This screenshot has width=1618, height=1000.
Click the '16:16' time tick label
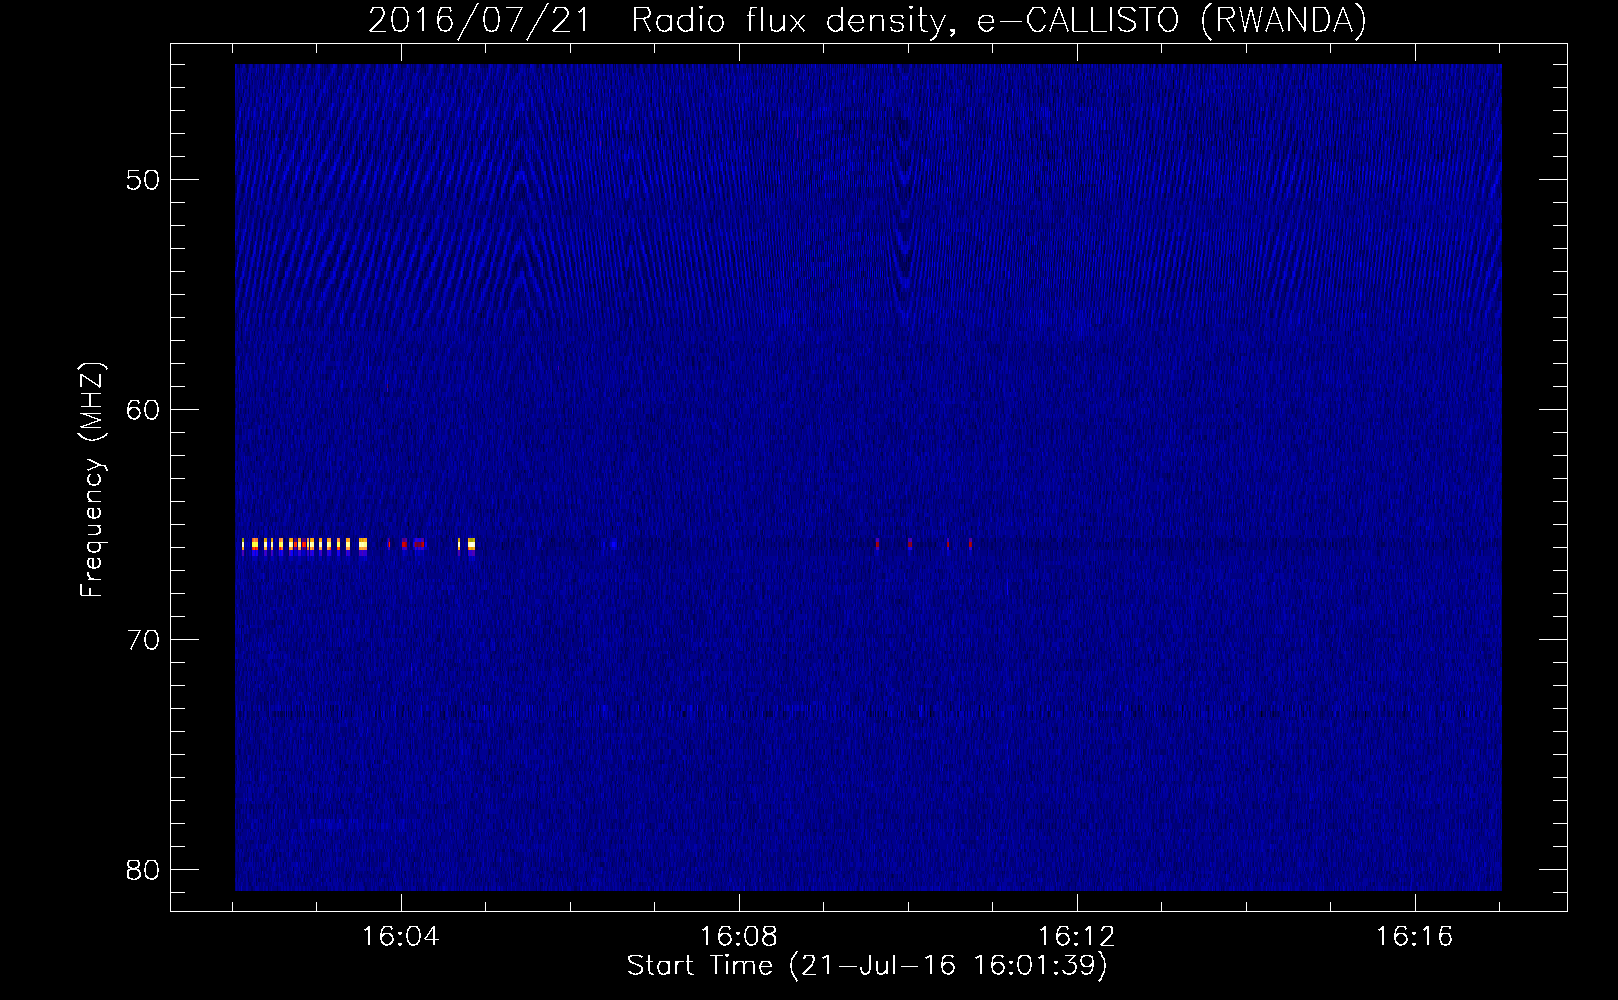(1415, 937)
